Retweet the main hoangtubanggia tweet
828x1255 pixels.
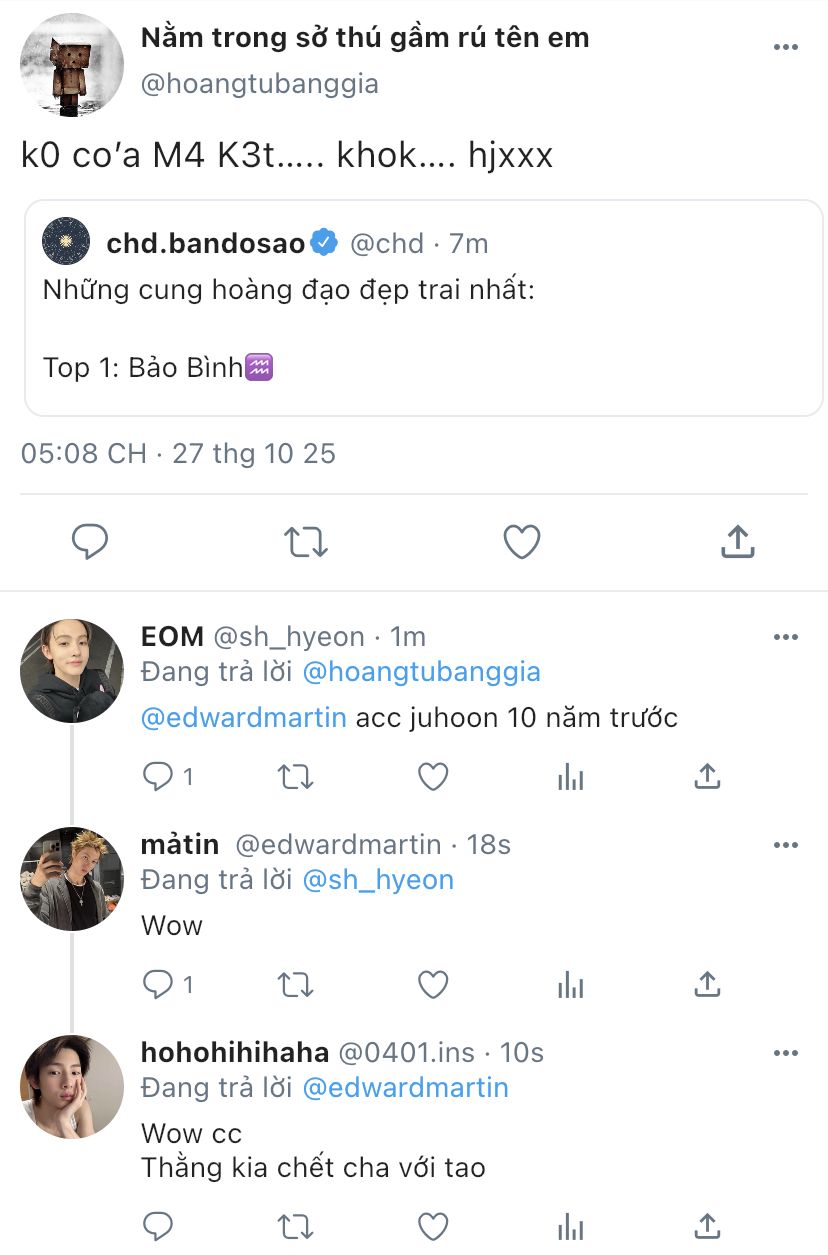[x=305, y=542]
